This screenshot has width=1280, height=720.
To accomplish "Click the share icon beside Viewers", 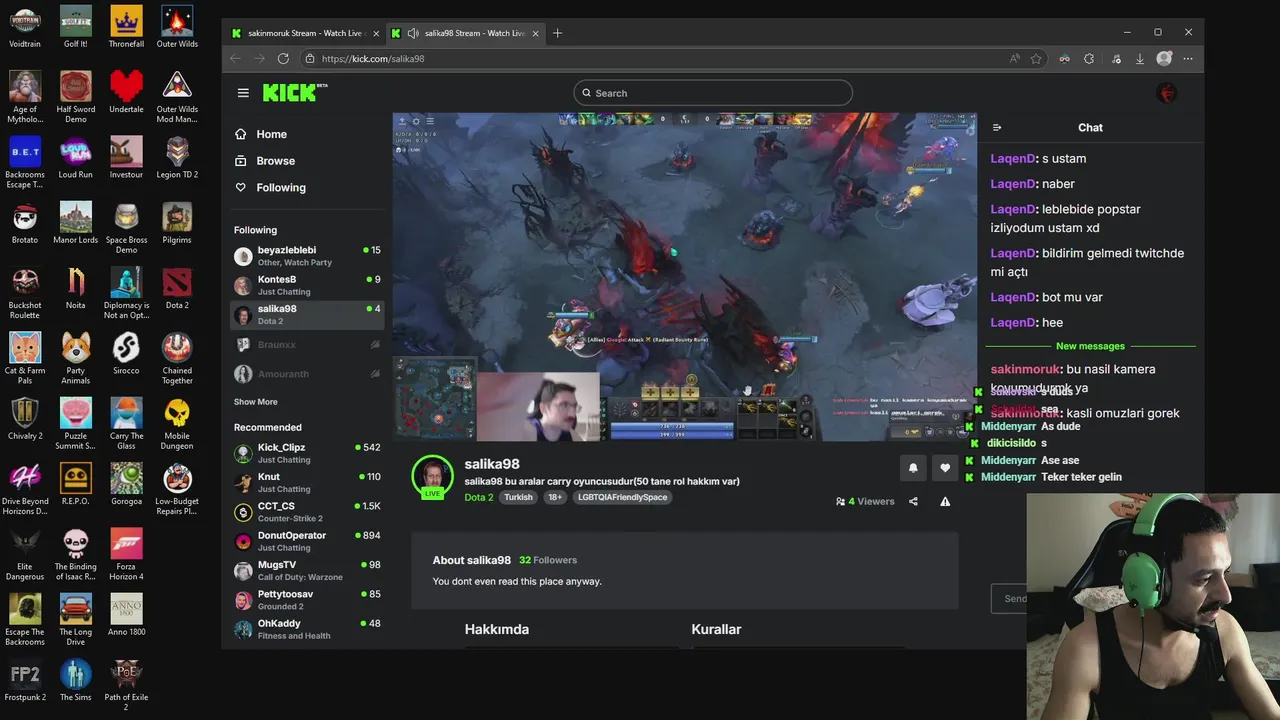I will click(x=913, y=502).
